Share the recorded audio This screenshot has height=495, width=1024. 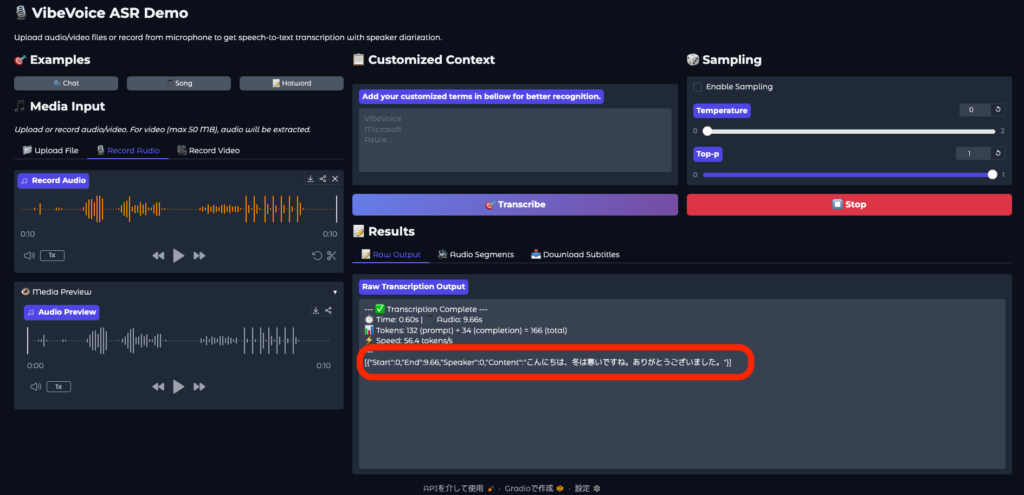click(323, 179)
